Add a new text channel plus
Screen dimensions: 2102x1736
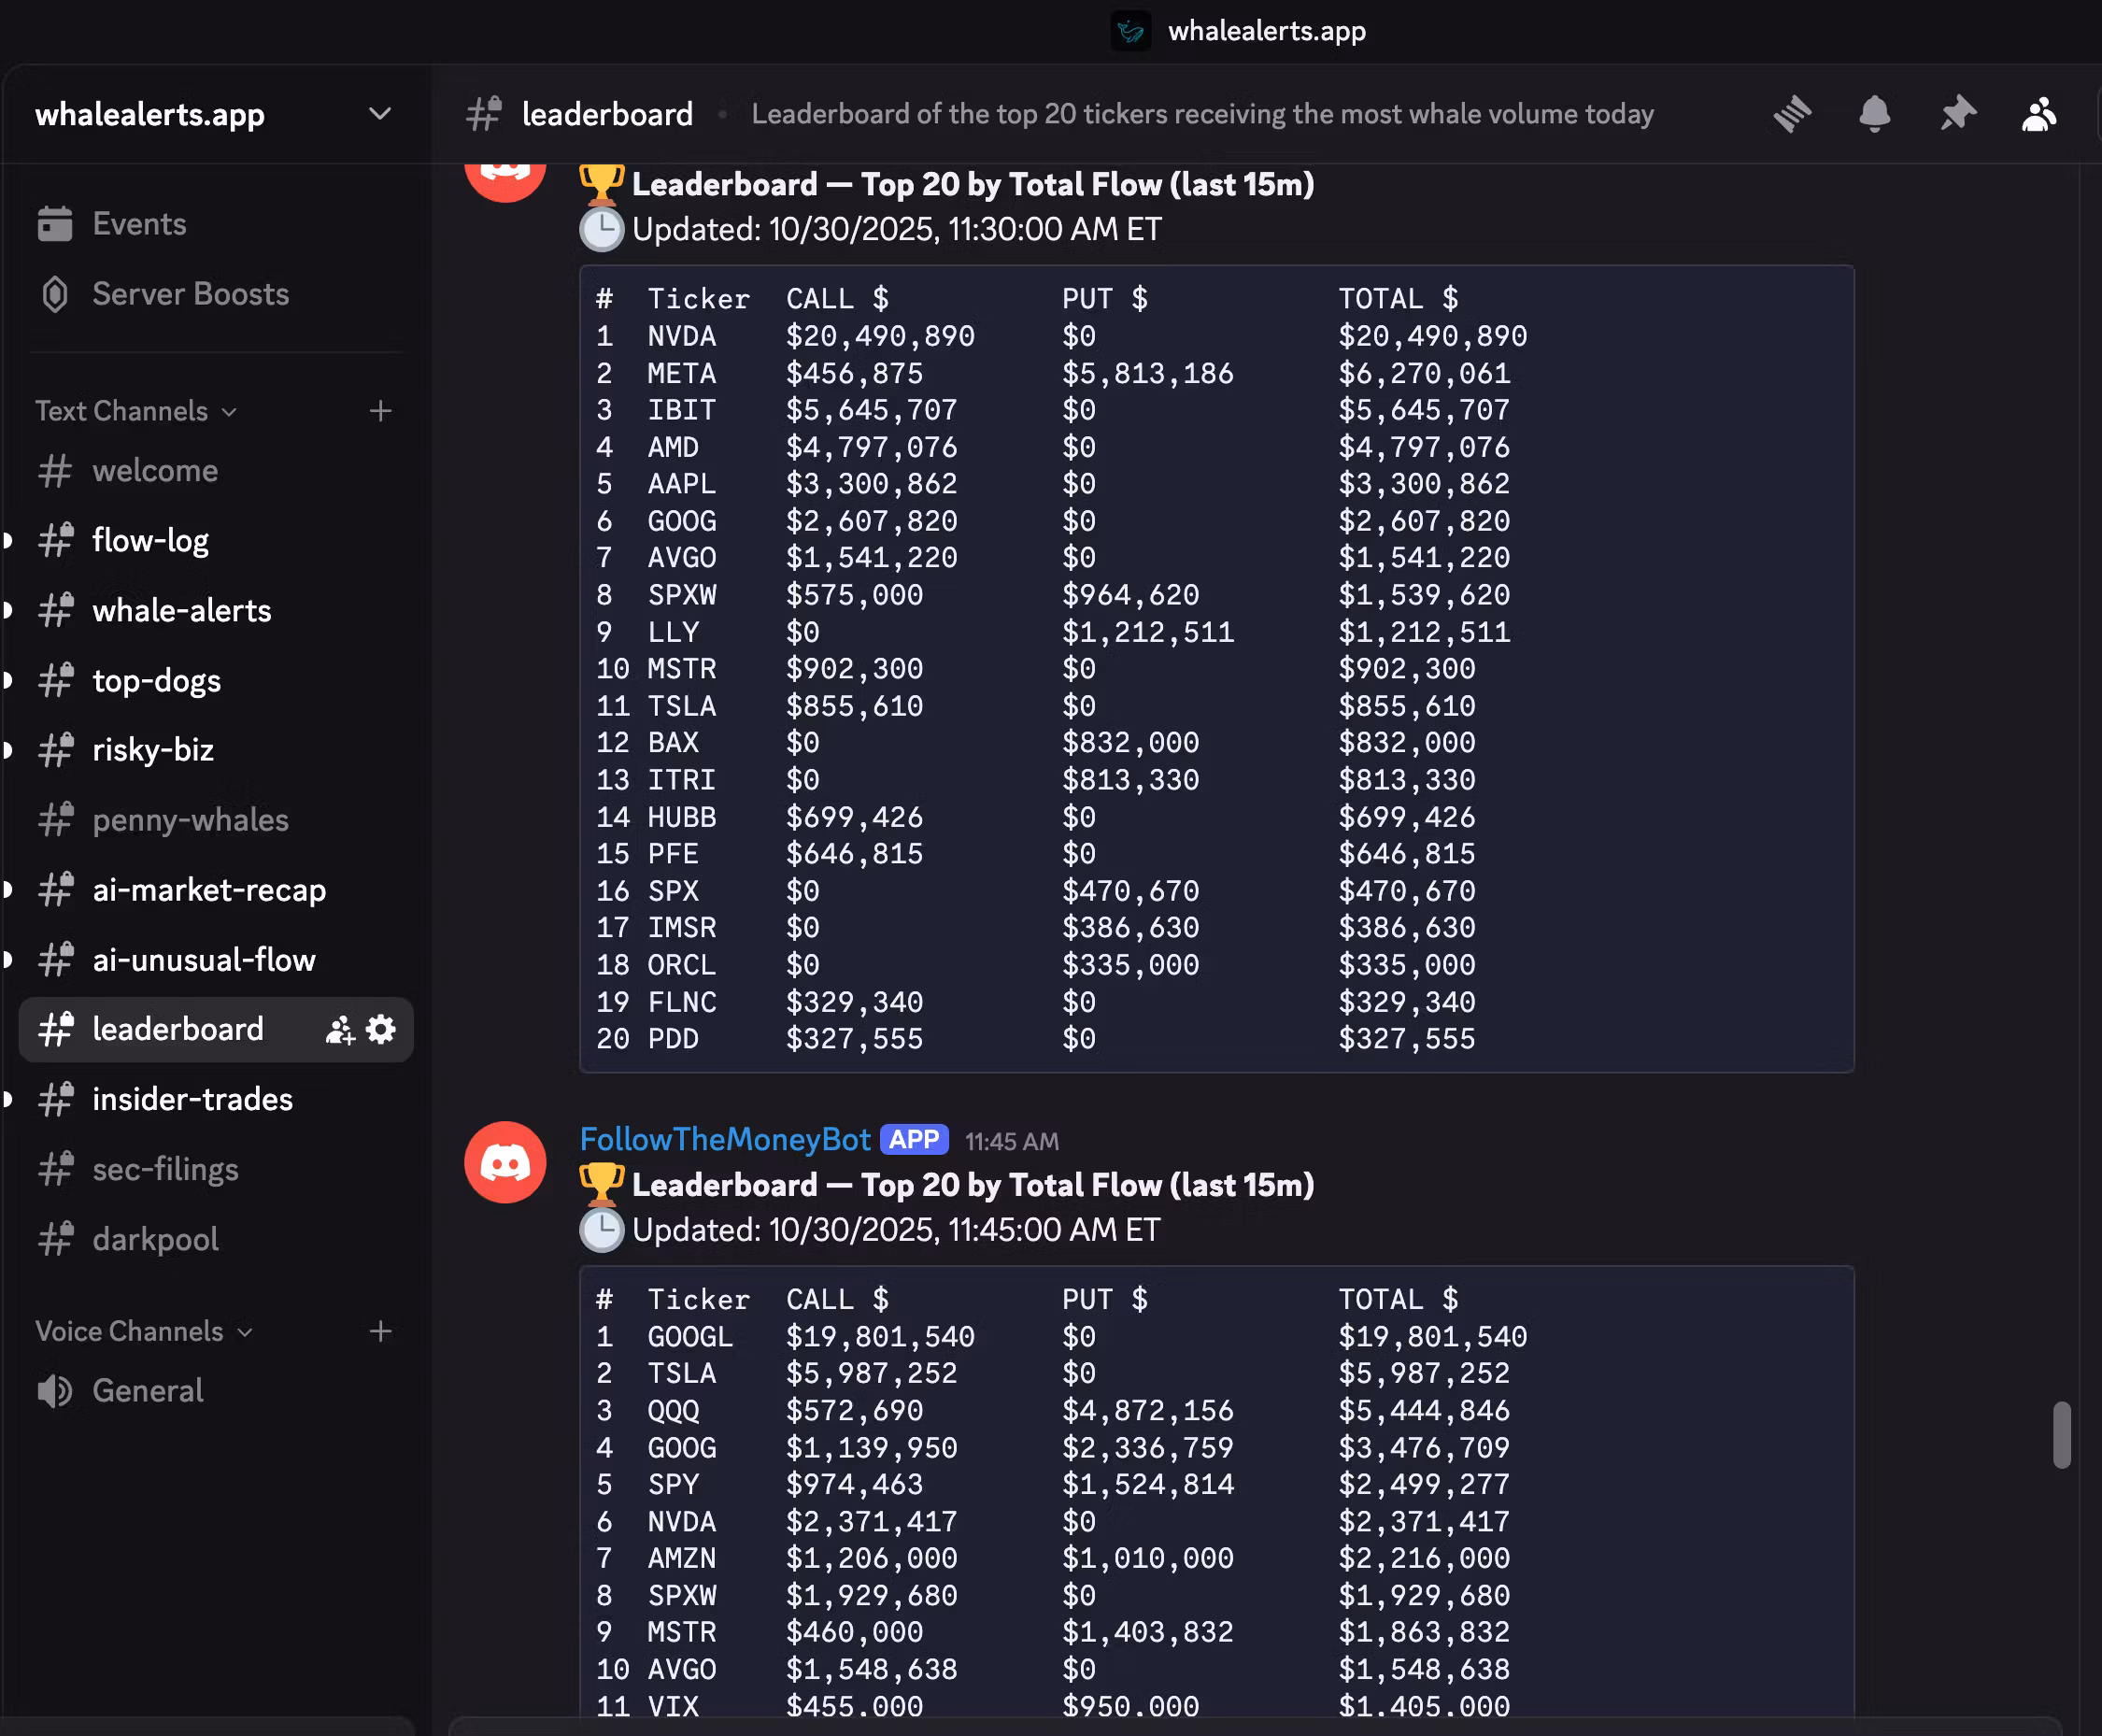380,411
